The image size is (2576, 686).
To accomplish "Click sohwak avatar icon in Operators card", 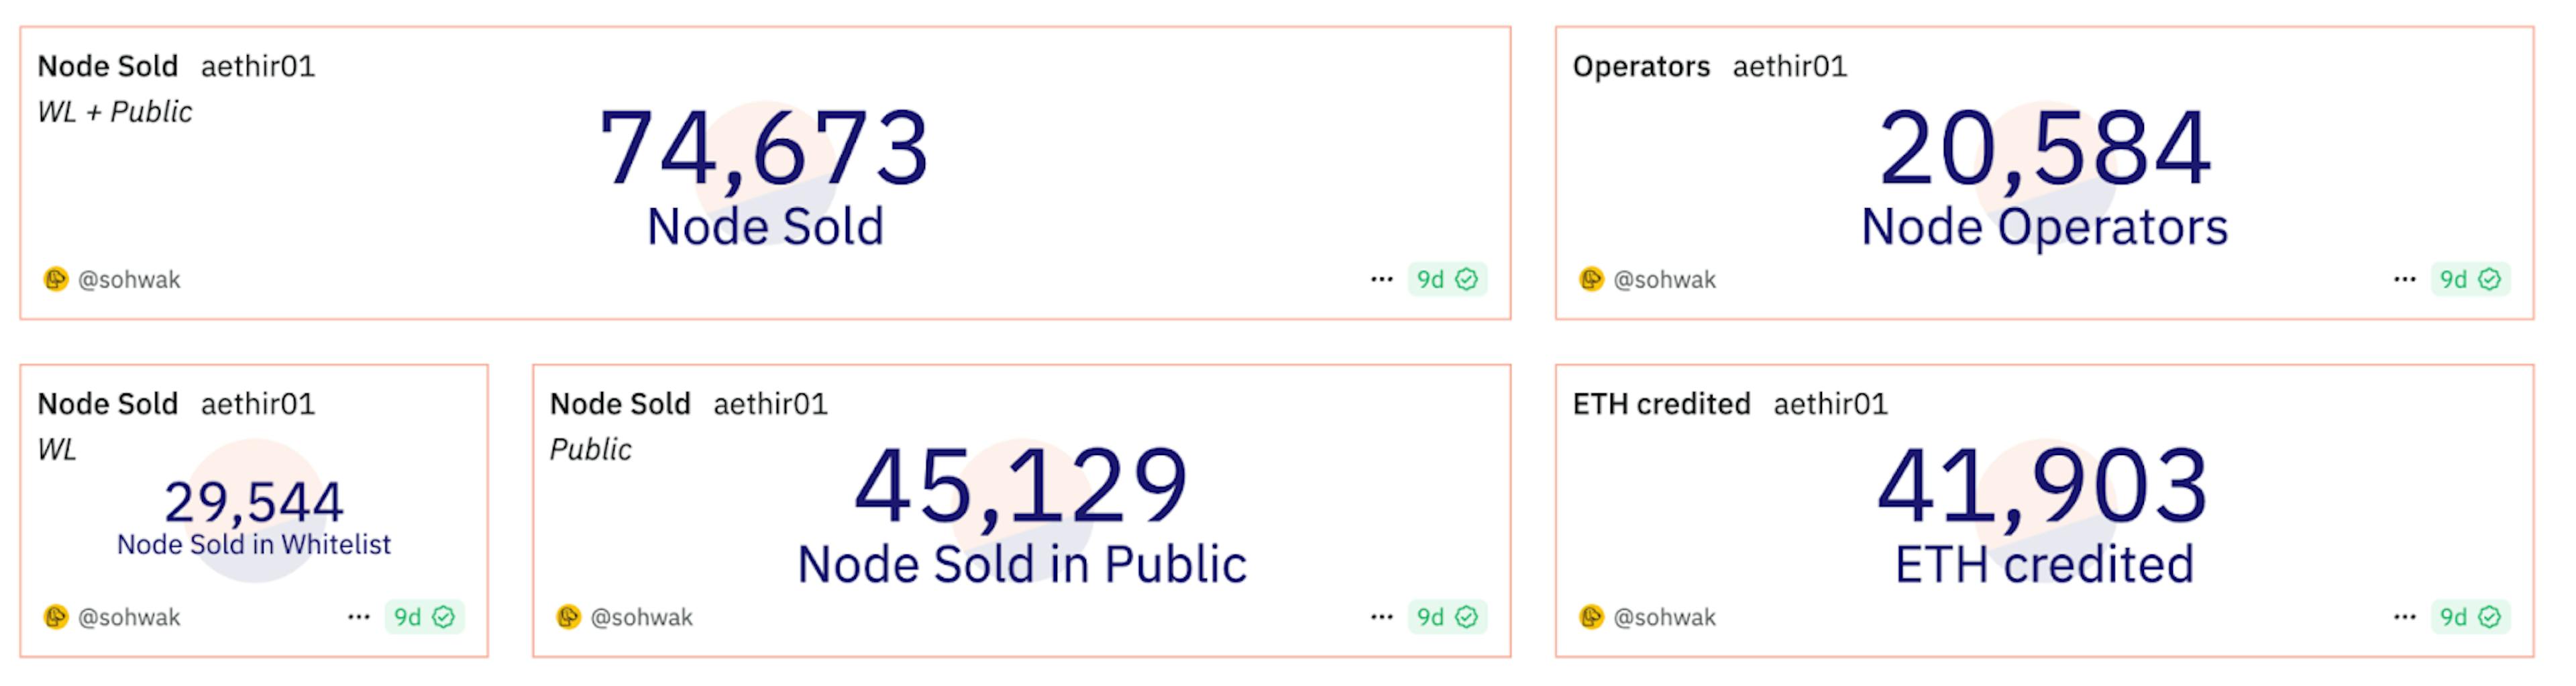I will click(x=1591, y=279).
